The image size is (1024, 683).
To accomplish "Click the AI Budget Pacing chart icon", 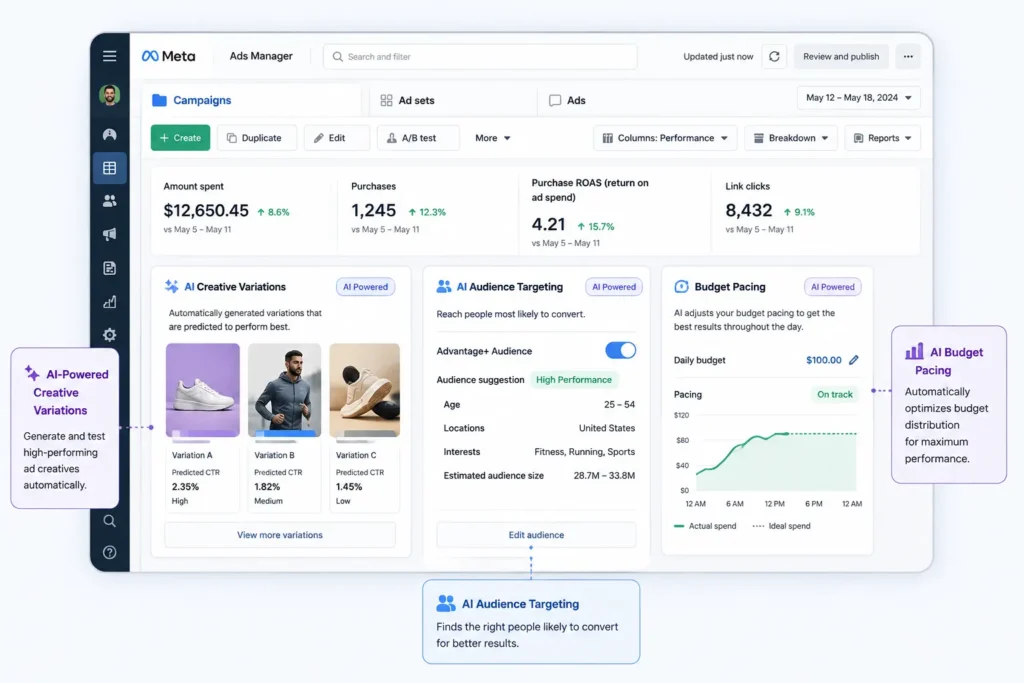I will (x=914, y=351).
